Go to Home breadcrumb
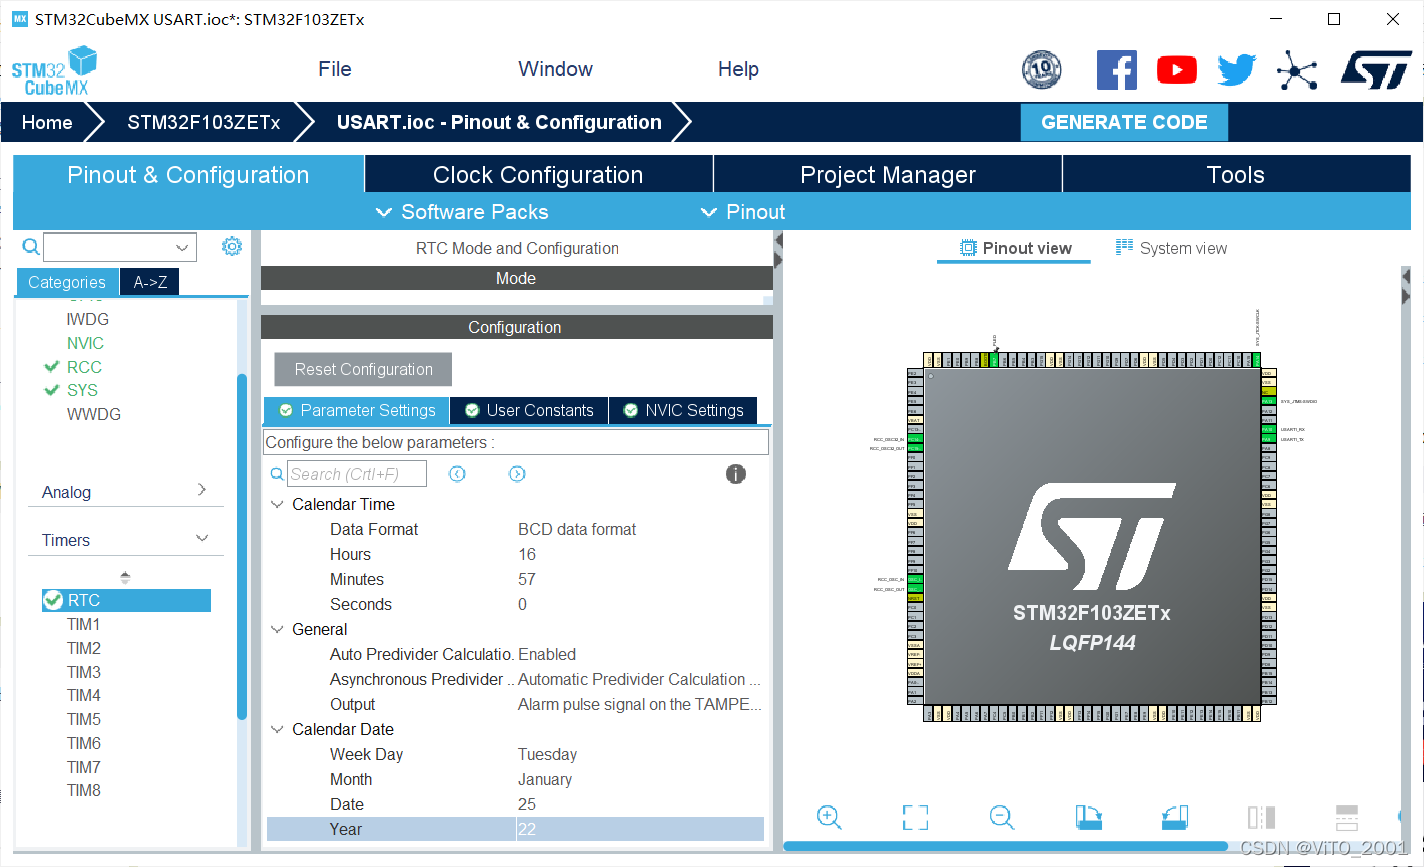This screenshot has height=867, width=1424. [47, 122]
